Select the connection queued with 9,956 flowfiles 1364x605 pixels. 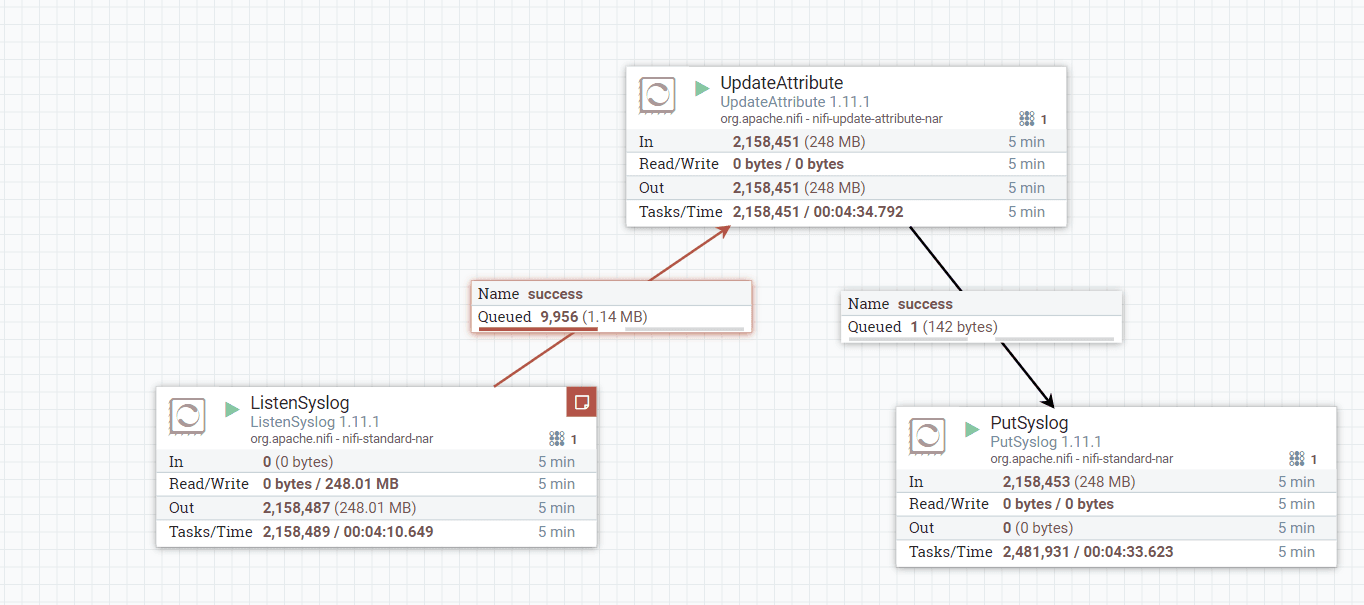pyautogui.click(x=611, y=306)
